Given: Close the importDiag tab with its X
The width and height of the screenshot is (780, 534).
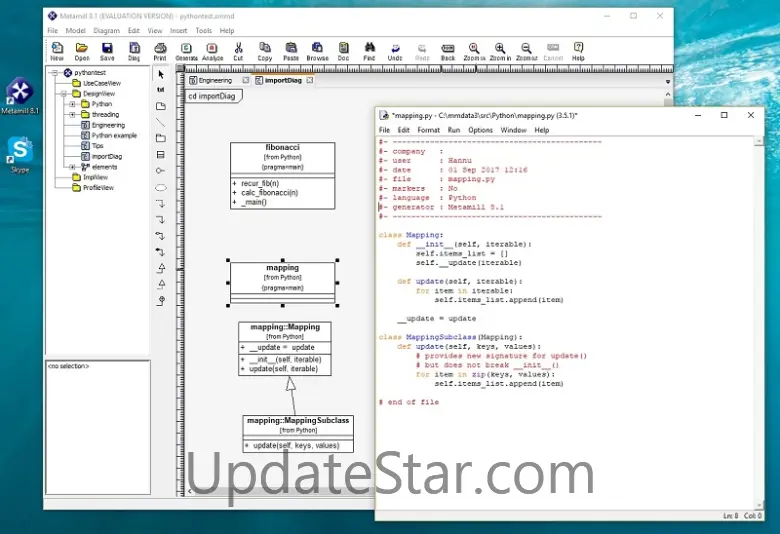Looking at the screenshot, I should 310,80.
